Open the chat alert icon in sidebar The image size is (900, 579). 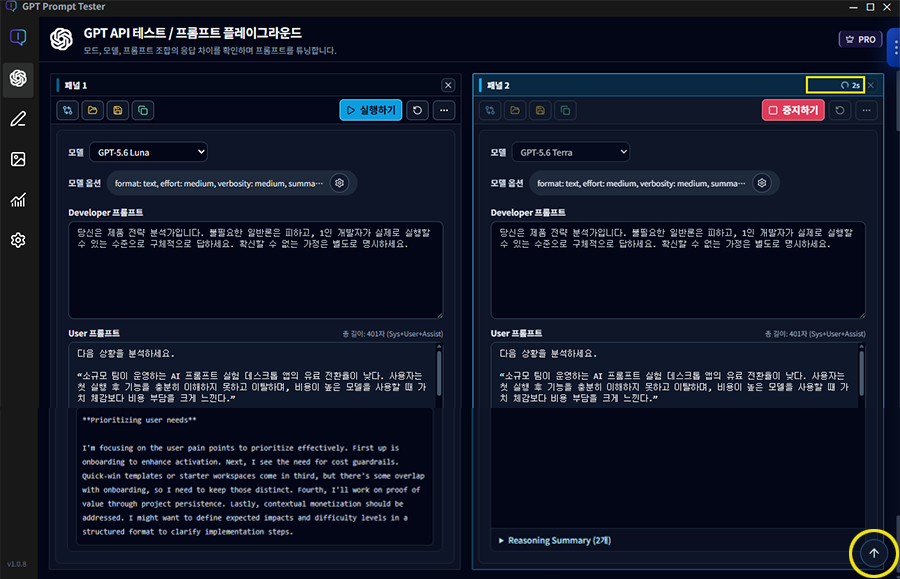coord(18,38)
